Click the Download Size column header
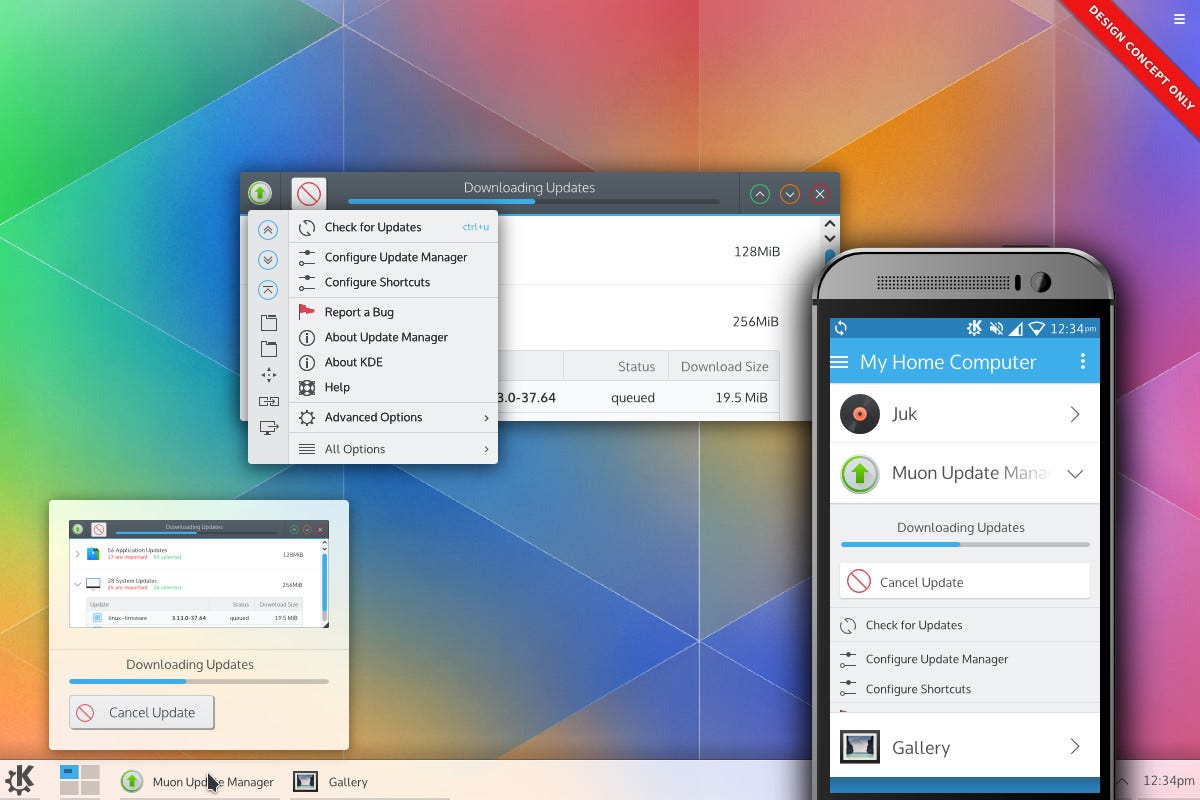The width and height of the screenshot is (1200, 800). (x=724, y=366)
